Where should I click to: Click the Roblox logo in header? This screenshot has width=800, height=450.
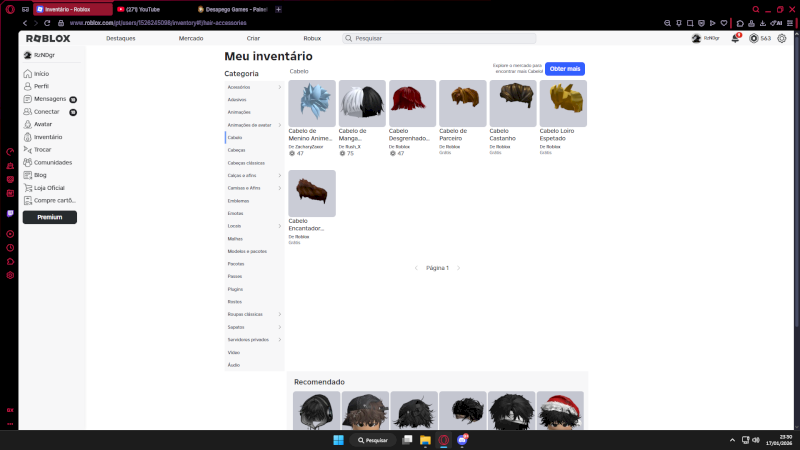tap(48, 38)
